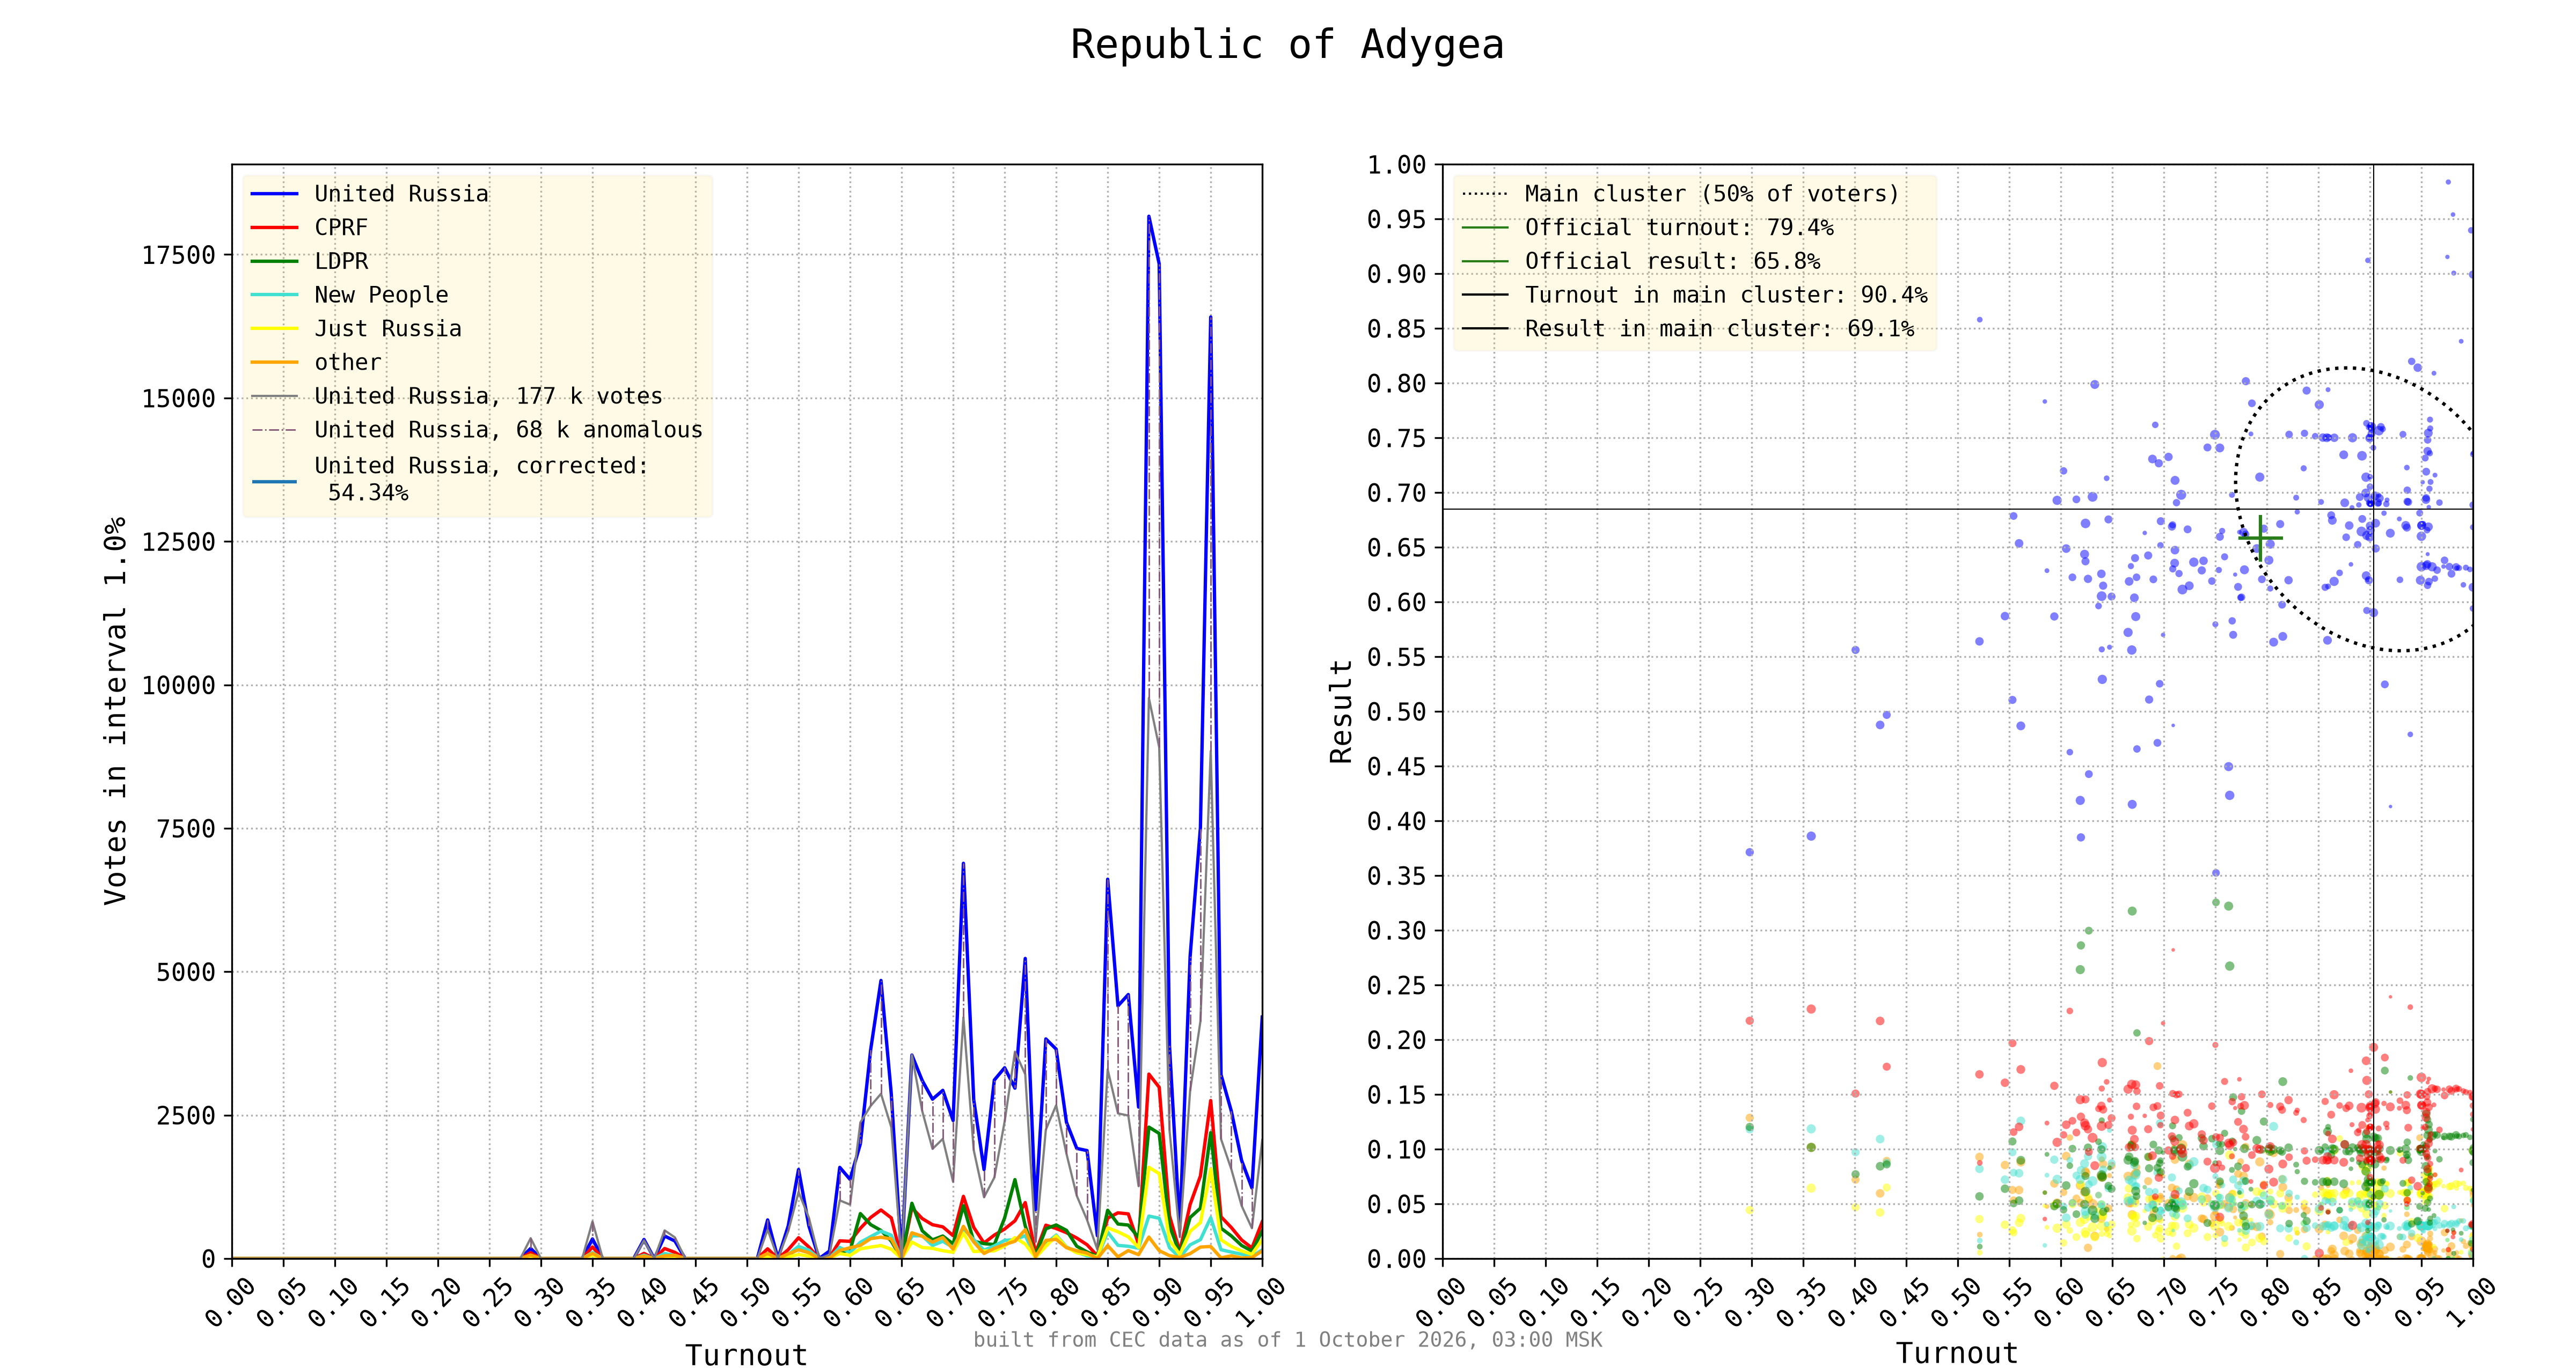Click the red CPRF legend line swatch

pos(274,228)
